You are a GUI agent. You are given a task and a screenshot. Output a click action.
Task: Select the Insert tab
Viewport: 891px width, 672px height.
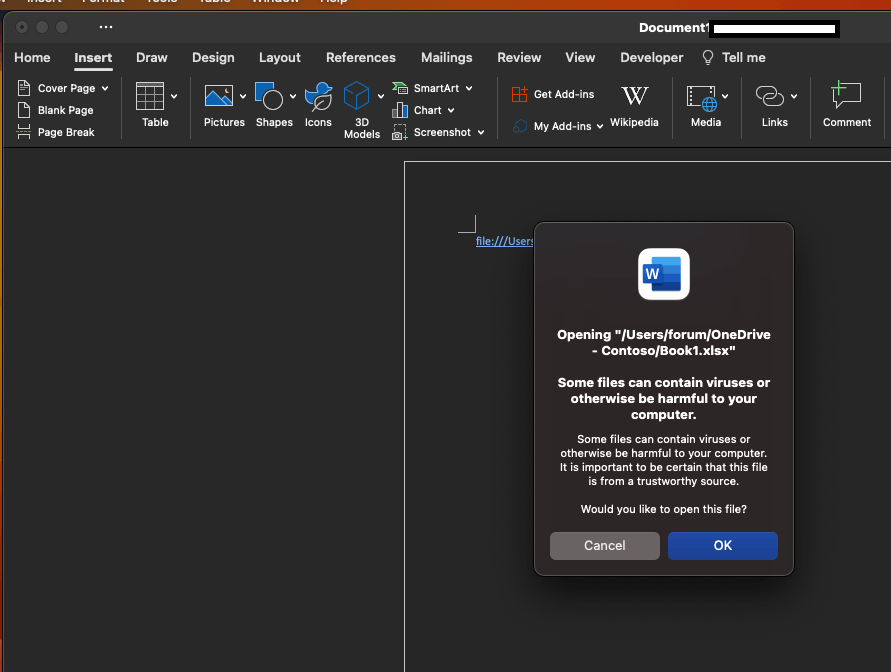point(93,57)
